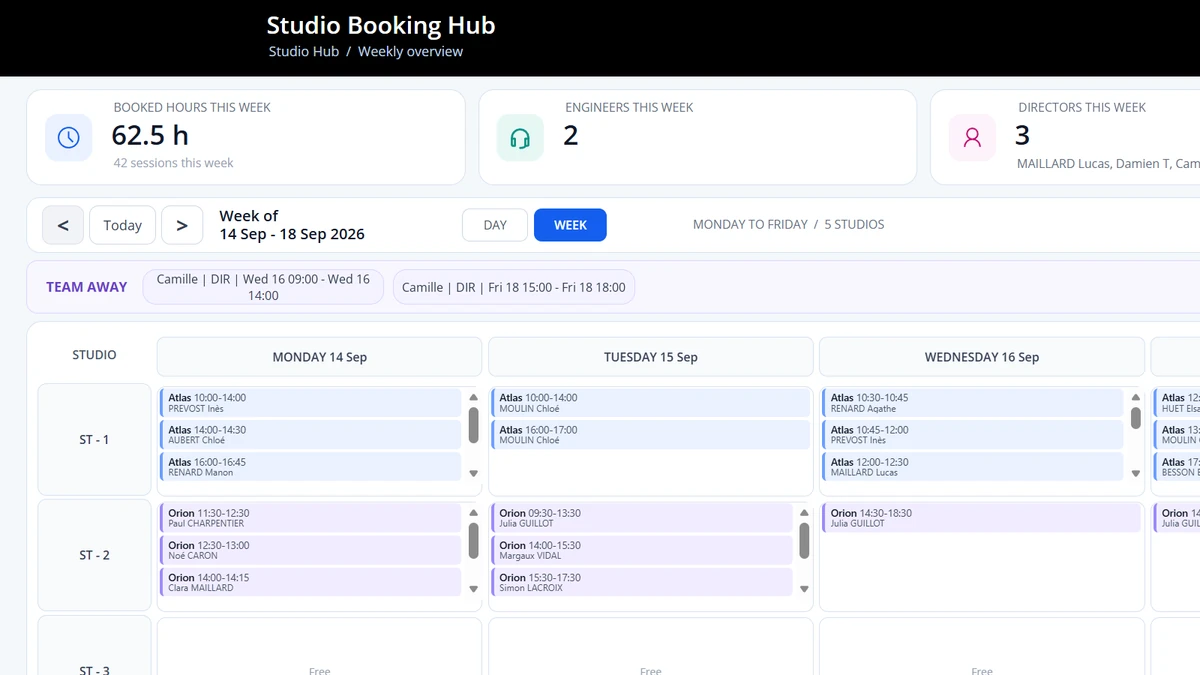Click the TUESDAY 15 Sep column header
Image resolution: width=1200 pixels, height=675 pixels.
click(x=651, y=357)
